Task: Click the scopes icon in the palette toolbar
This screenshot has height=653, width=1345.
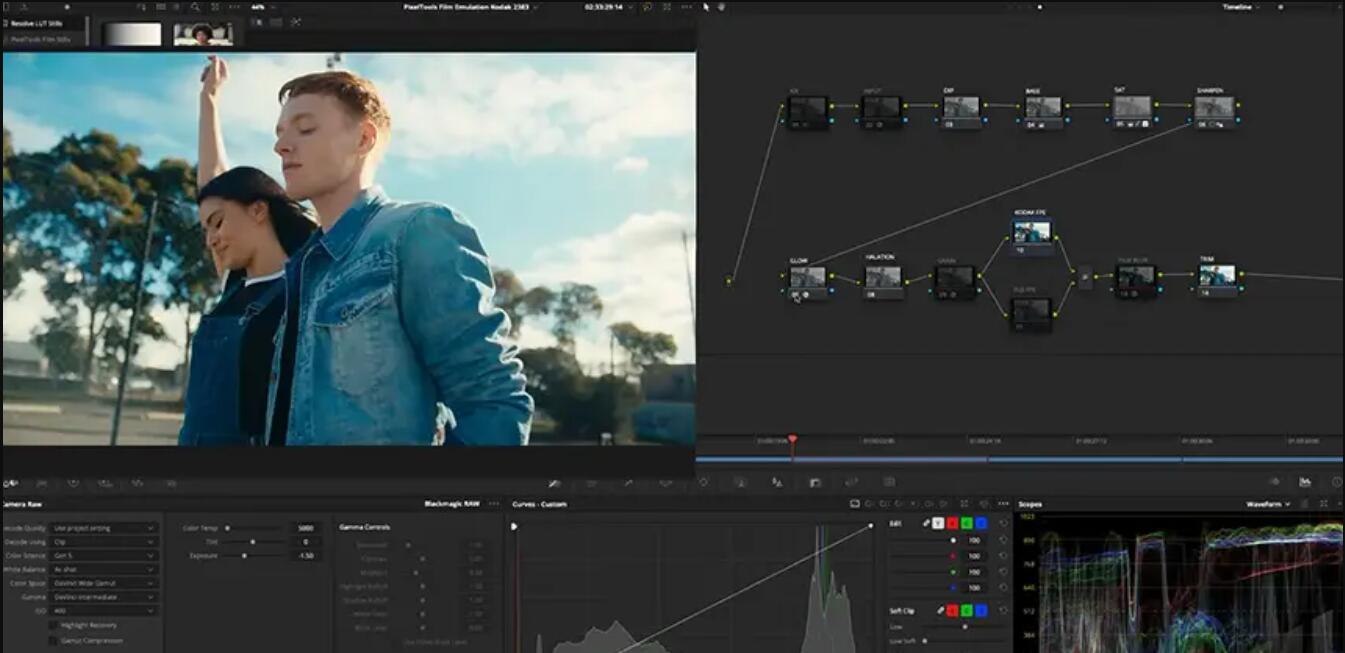Action: coord(1305,482)
